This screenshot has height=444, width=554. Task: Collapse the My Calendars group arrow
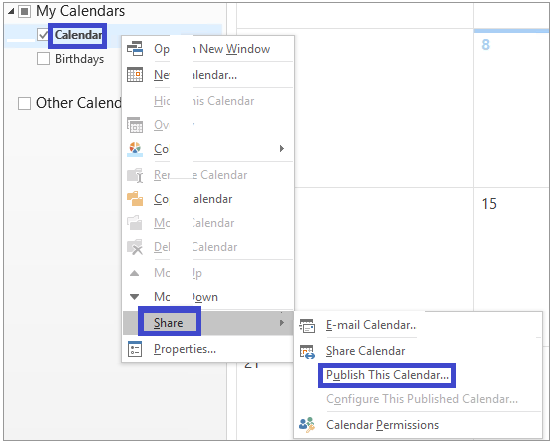pos(11,11)
